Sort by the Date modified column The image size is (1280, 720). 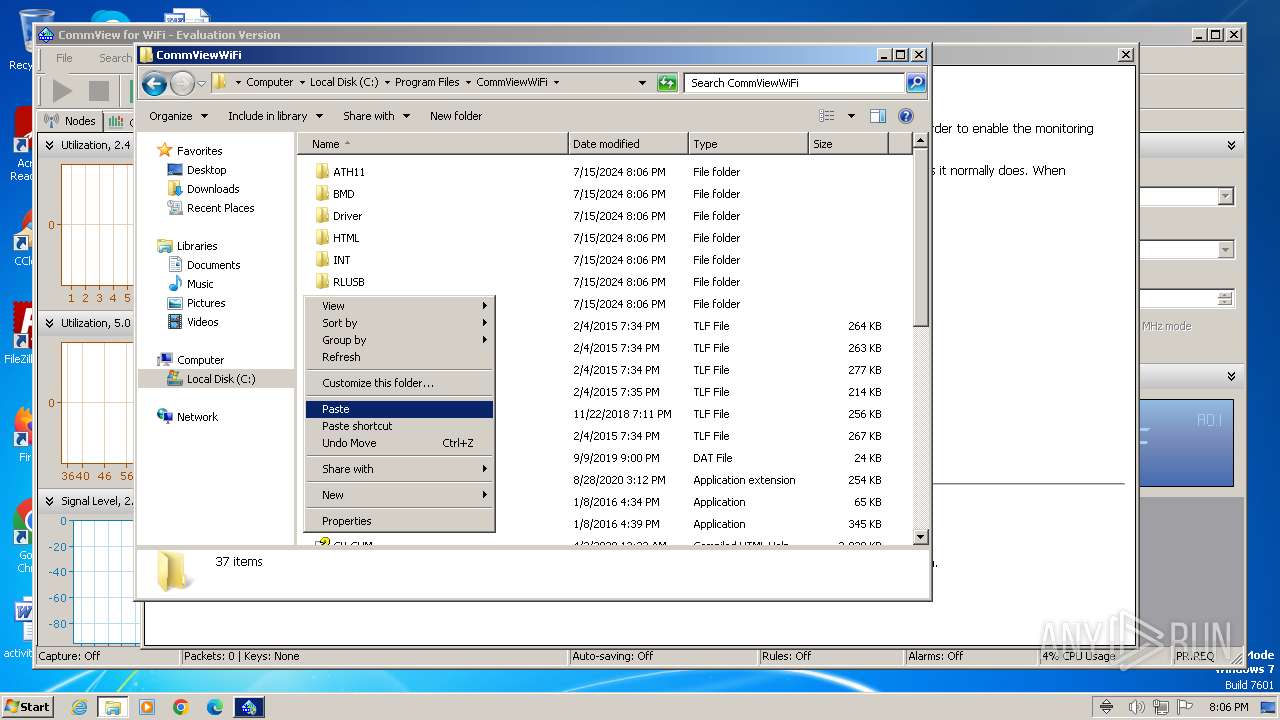click(628, 144)
